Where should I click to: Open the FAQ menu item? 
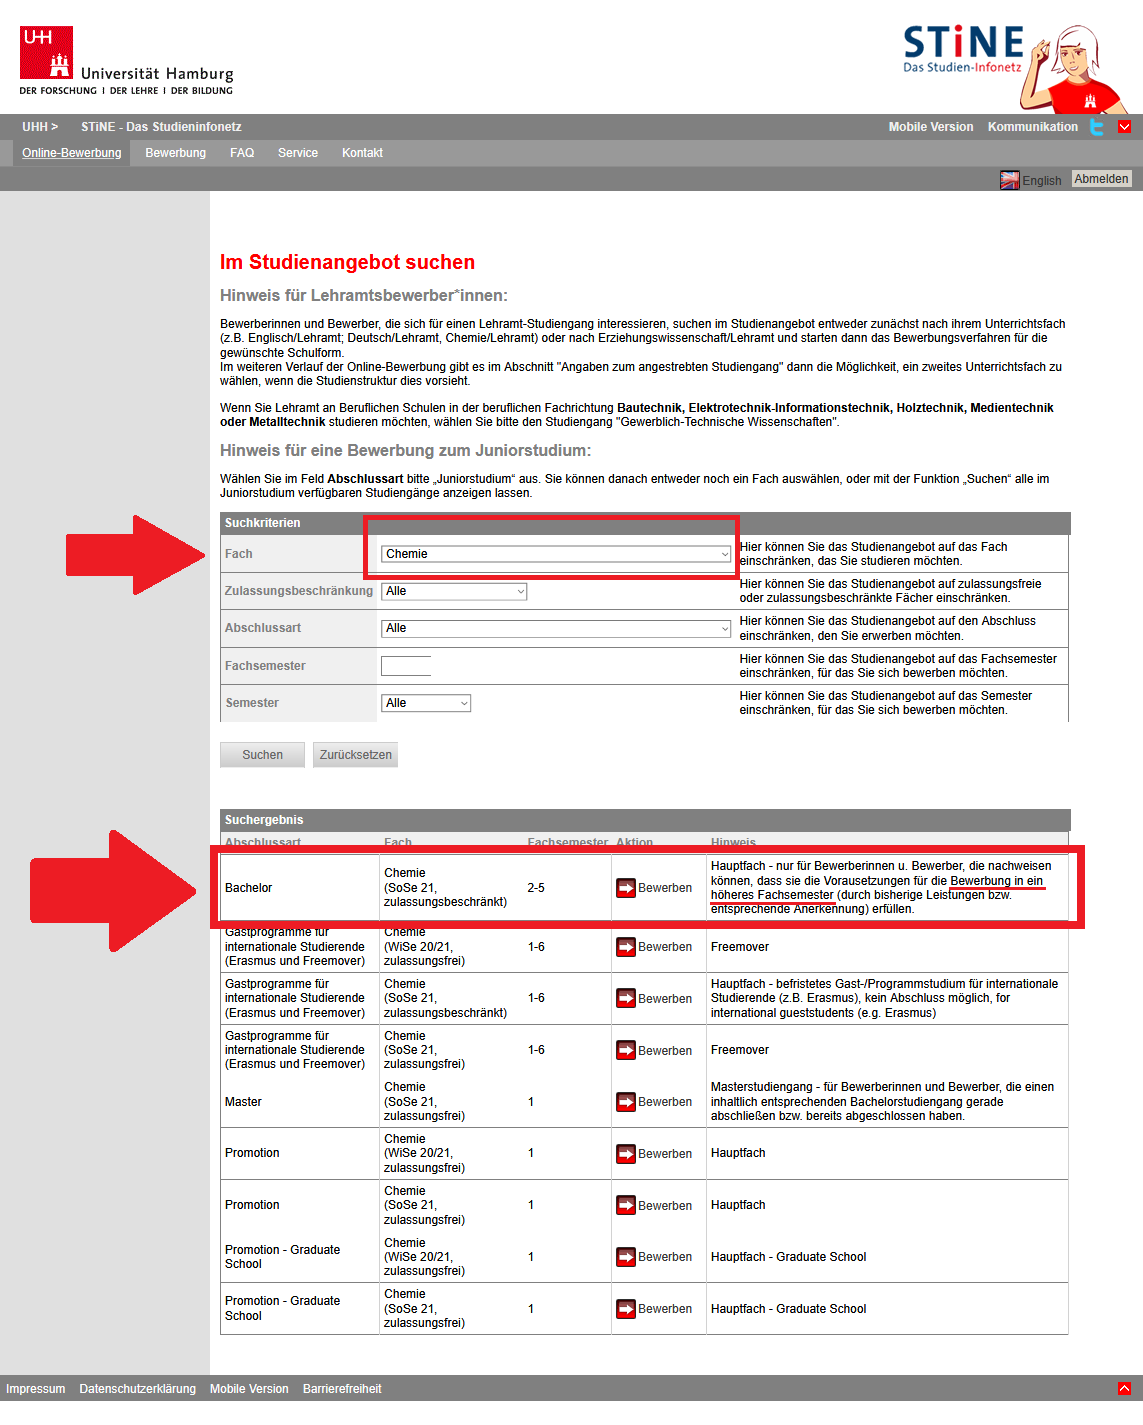242,153
